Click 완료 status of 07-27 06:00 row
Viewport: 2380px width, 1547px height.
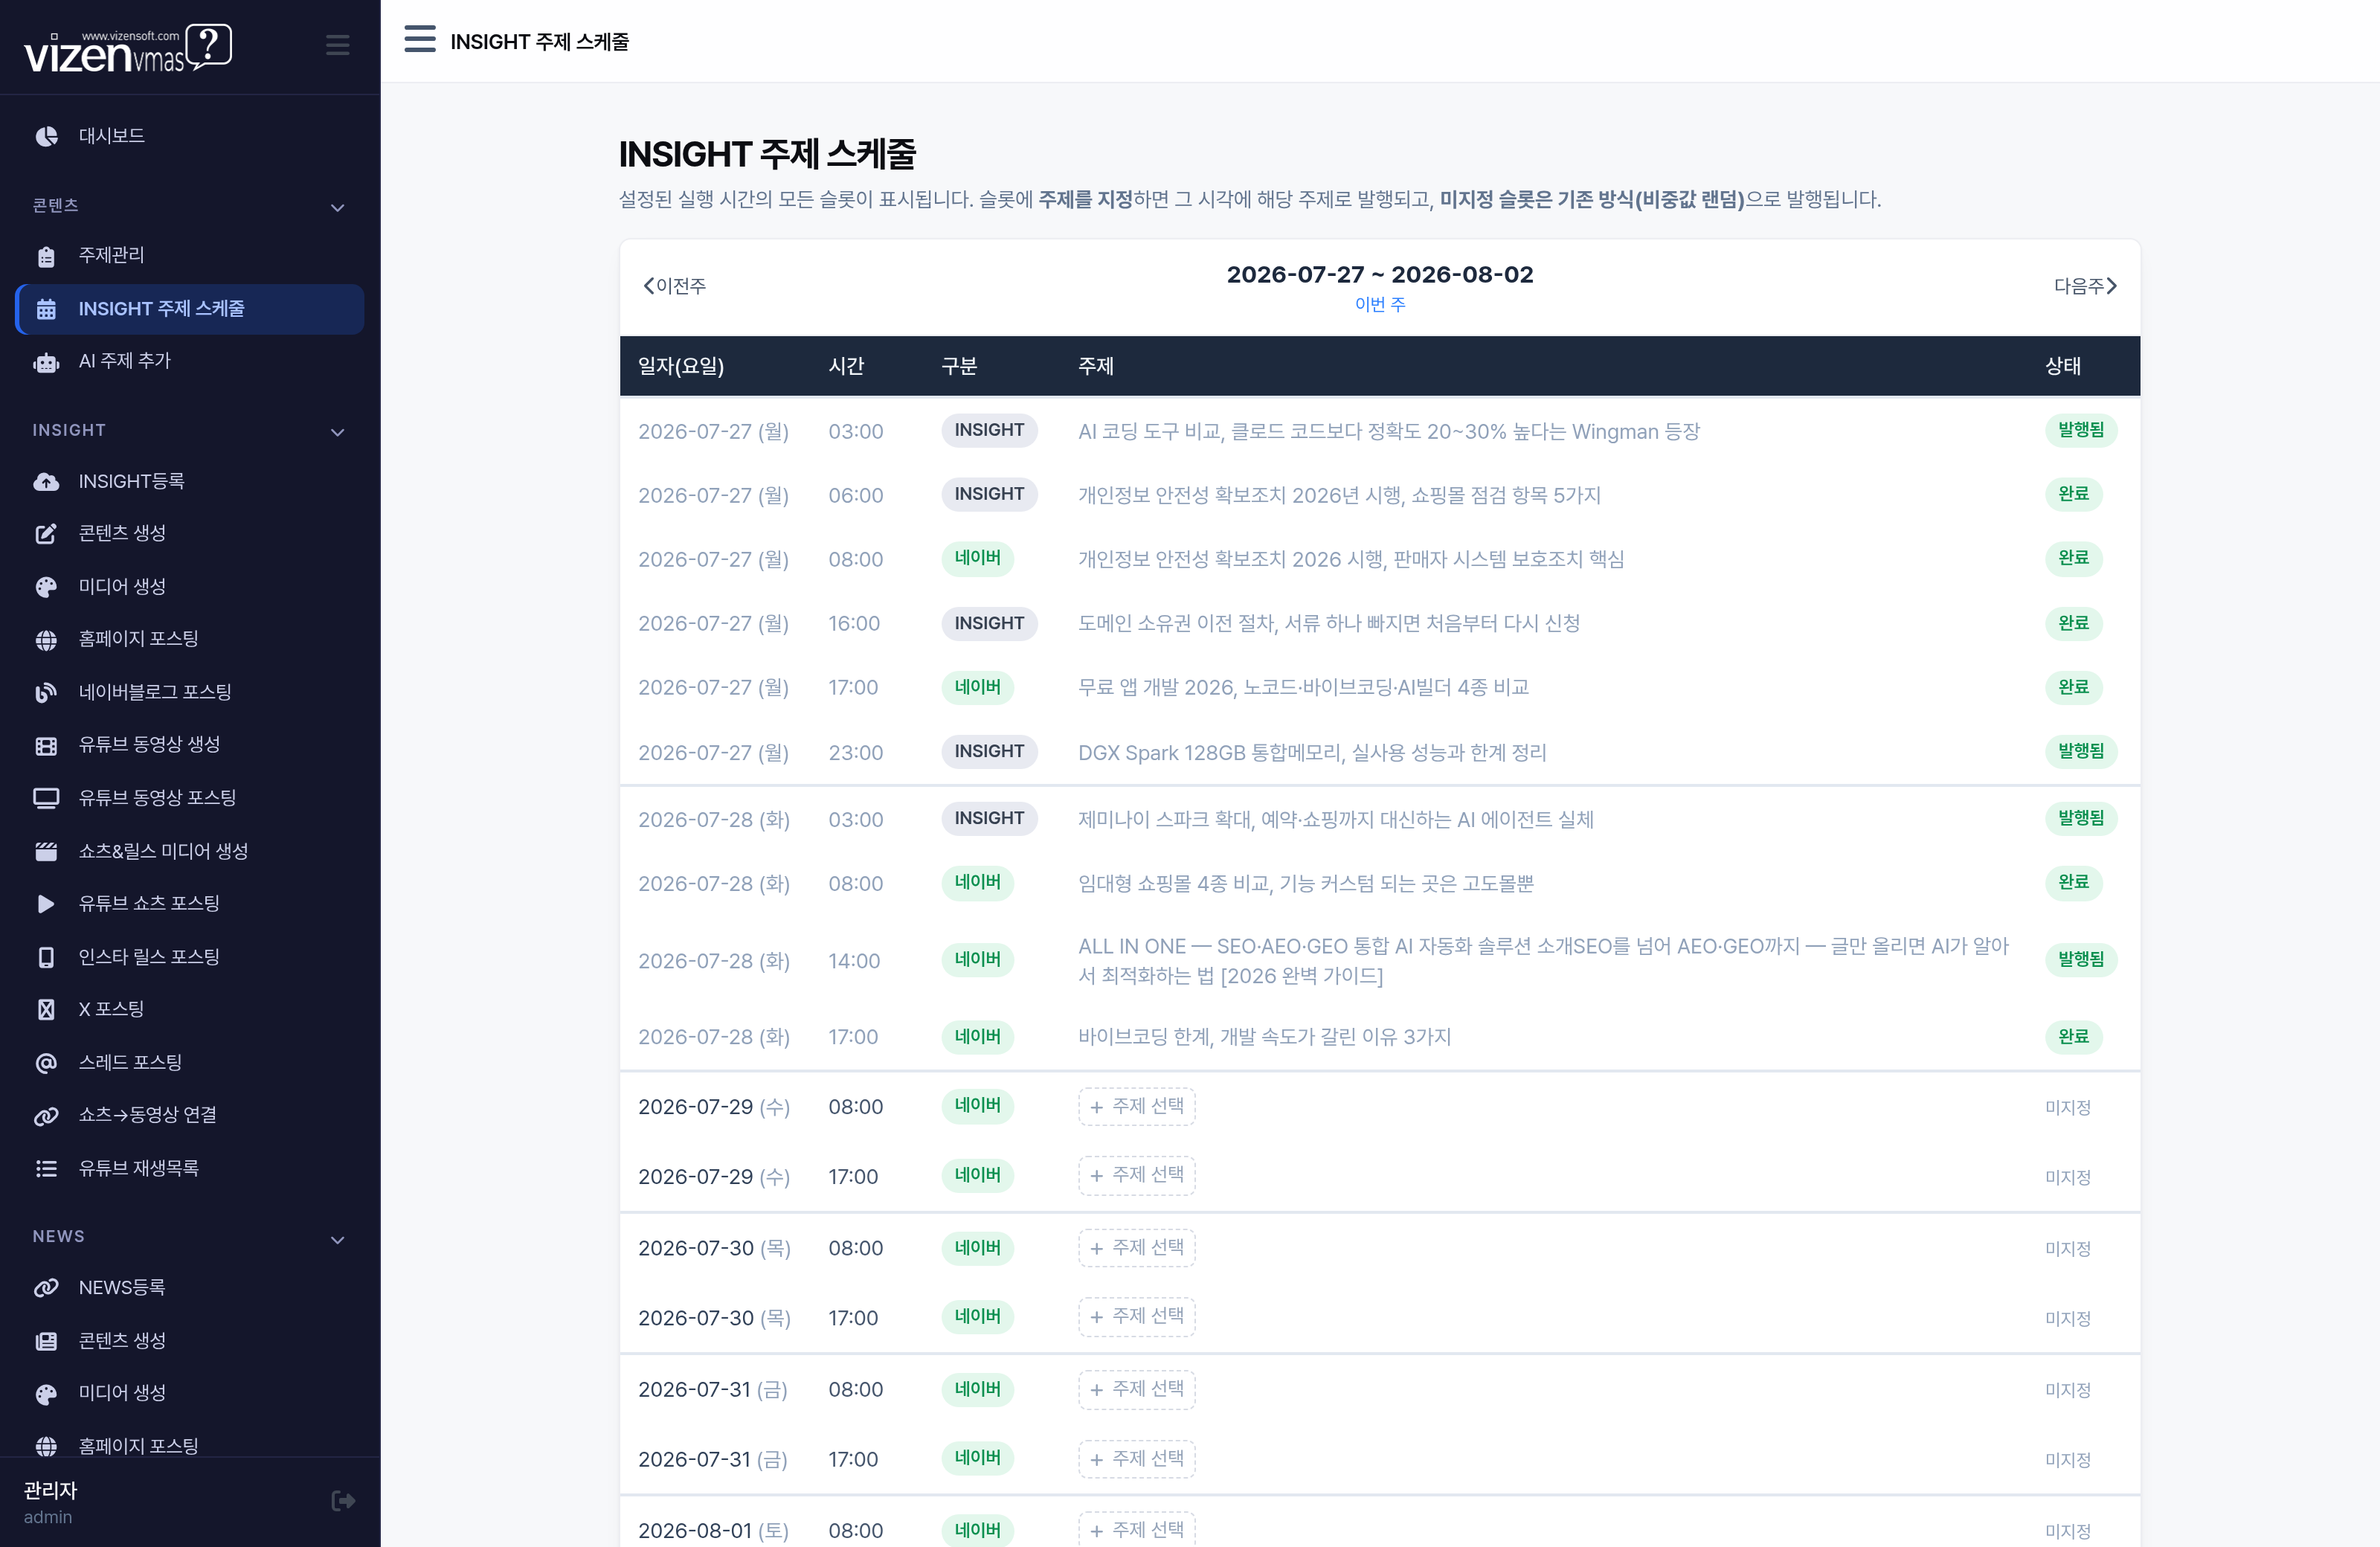tap(2074, 494)
